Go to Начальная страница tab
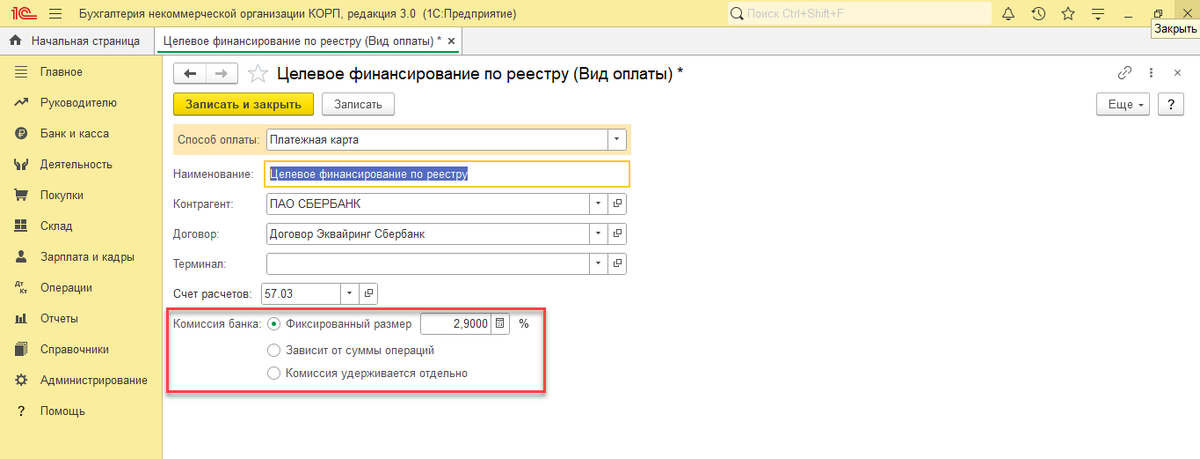1200x459 pixels. tap(75, 41)
